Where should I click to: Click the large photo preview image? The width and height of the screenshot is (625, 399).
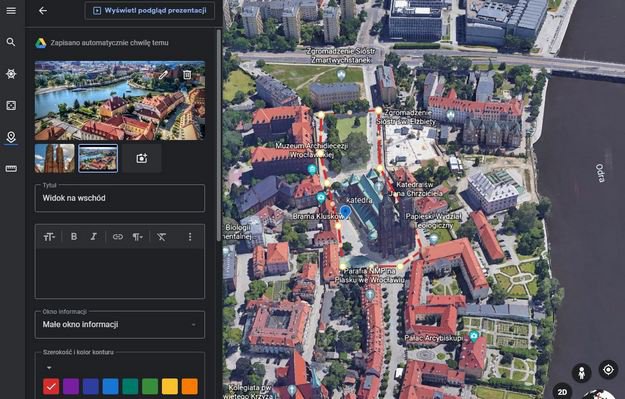120,100
